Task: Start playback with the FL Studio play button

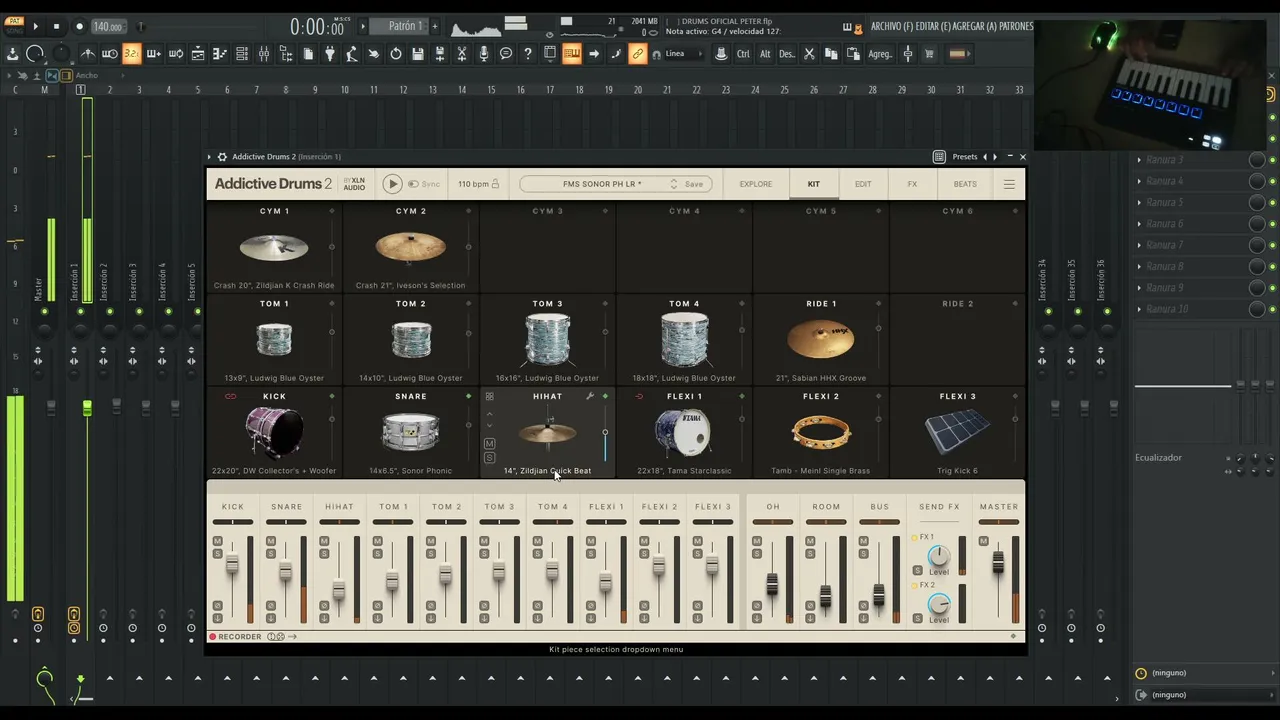Action: pyautogui.click(x=36, y=27)
